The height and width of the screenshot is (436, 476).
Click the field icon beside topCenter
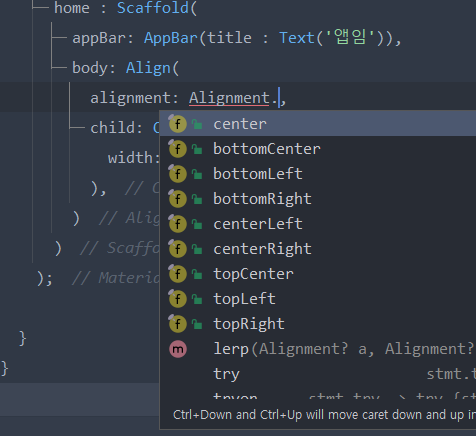click(177, 274)
